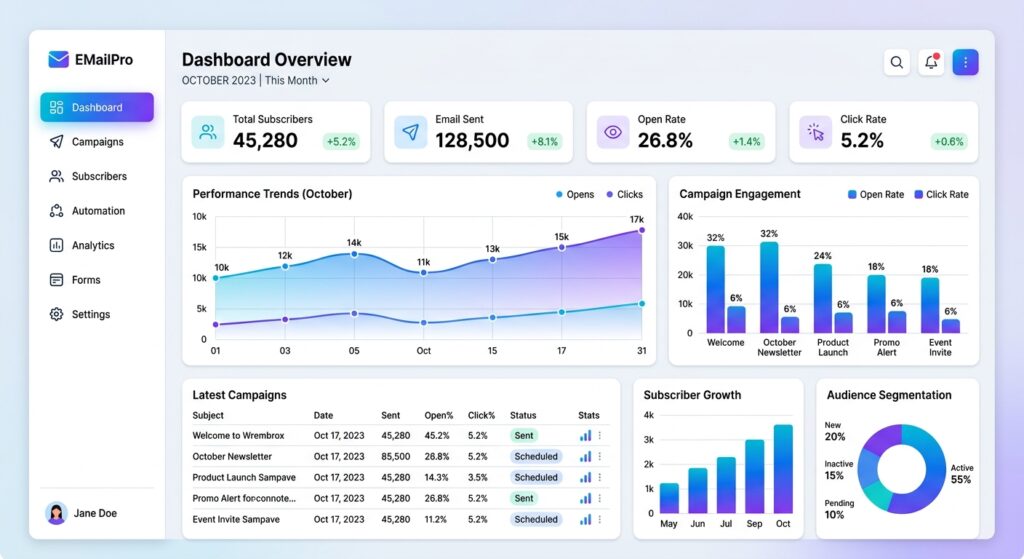The width and height of the screenshot is (1024, 559).
Task: Click the Sent badge for Welcome to Wrembrox
Action: click(x=524, y=436)
